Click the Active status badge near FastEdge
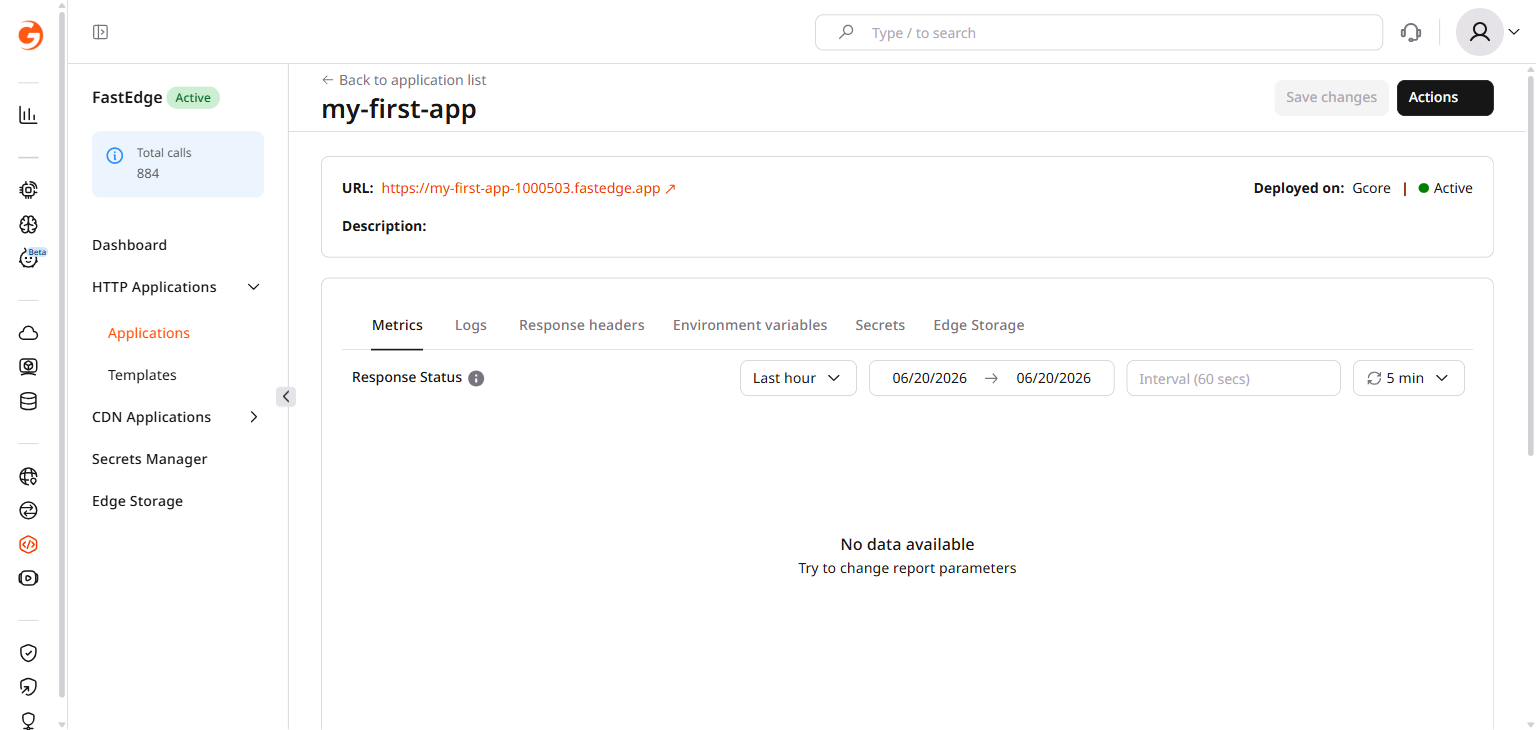1536x730 pixels. coord(193,98)
